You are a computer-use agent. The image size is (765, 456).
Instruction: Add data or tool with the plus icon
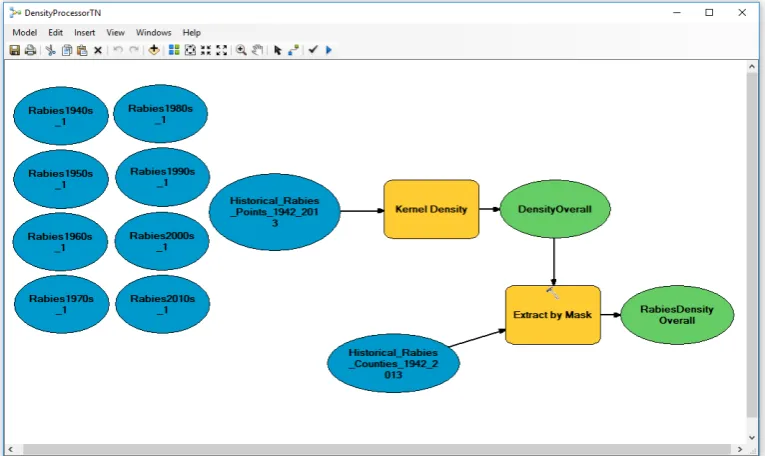tap(154, 50)
